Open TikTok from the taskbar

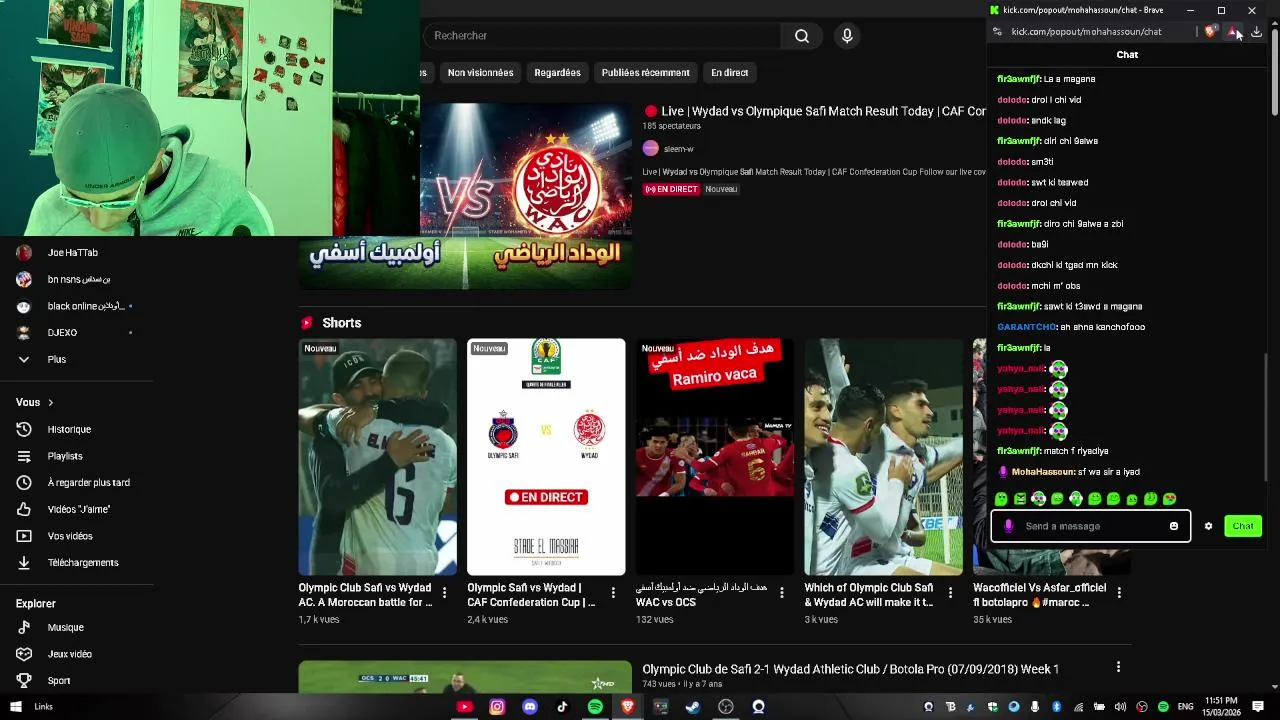pyautogui.click(x=562, y=707)
